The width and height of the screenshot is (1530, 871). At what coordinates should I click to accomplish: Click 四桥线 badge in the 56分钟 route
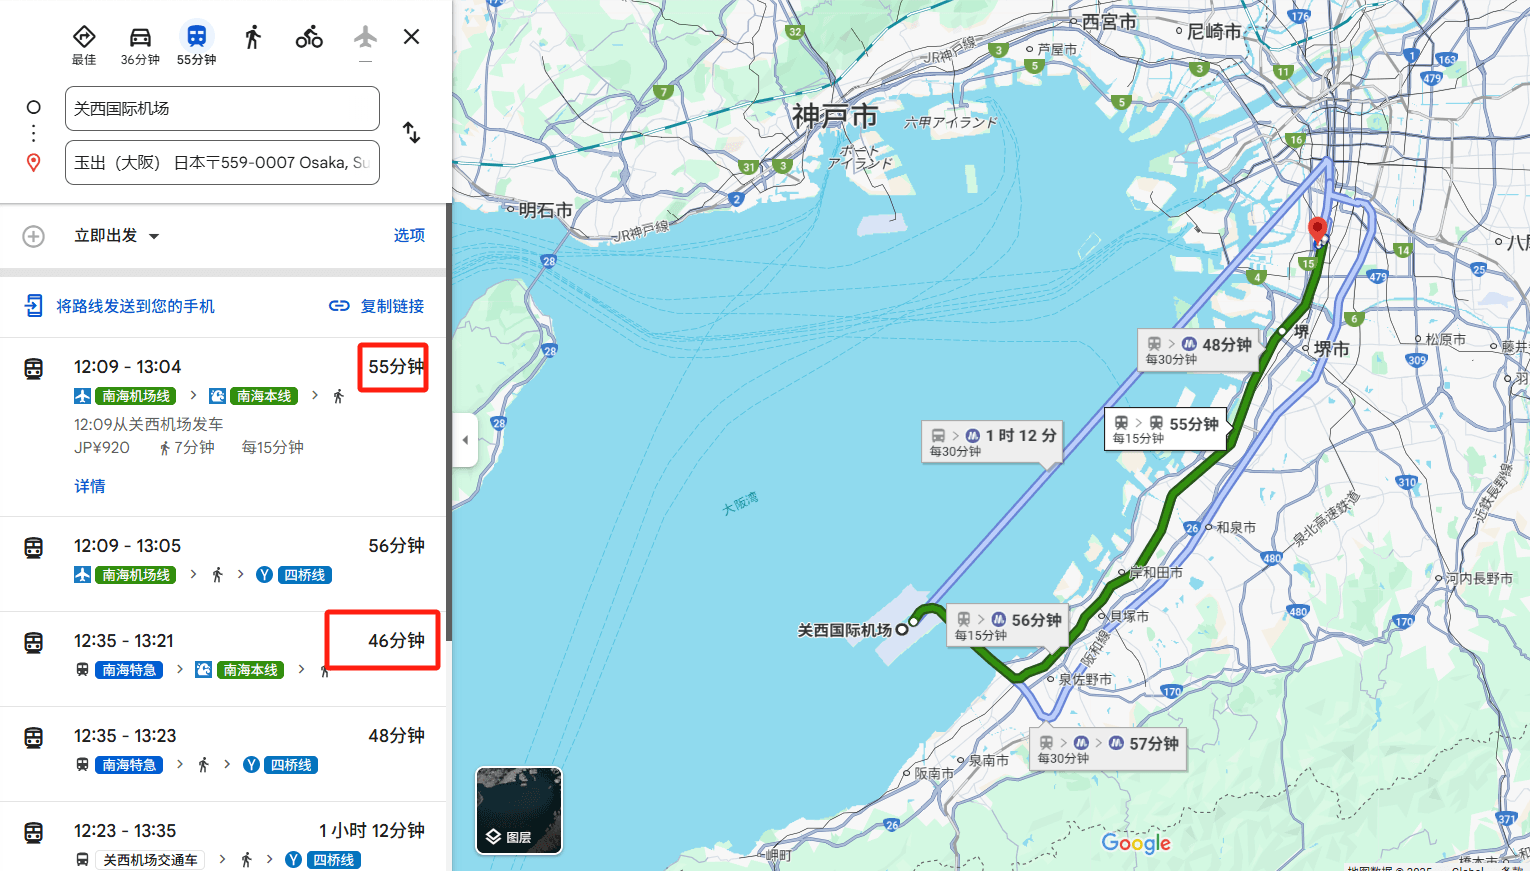pyautogui.click(x=304, y=575)
